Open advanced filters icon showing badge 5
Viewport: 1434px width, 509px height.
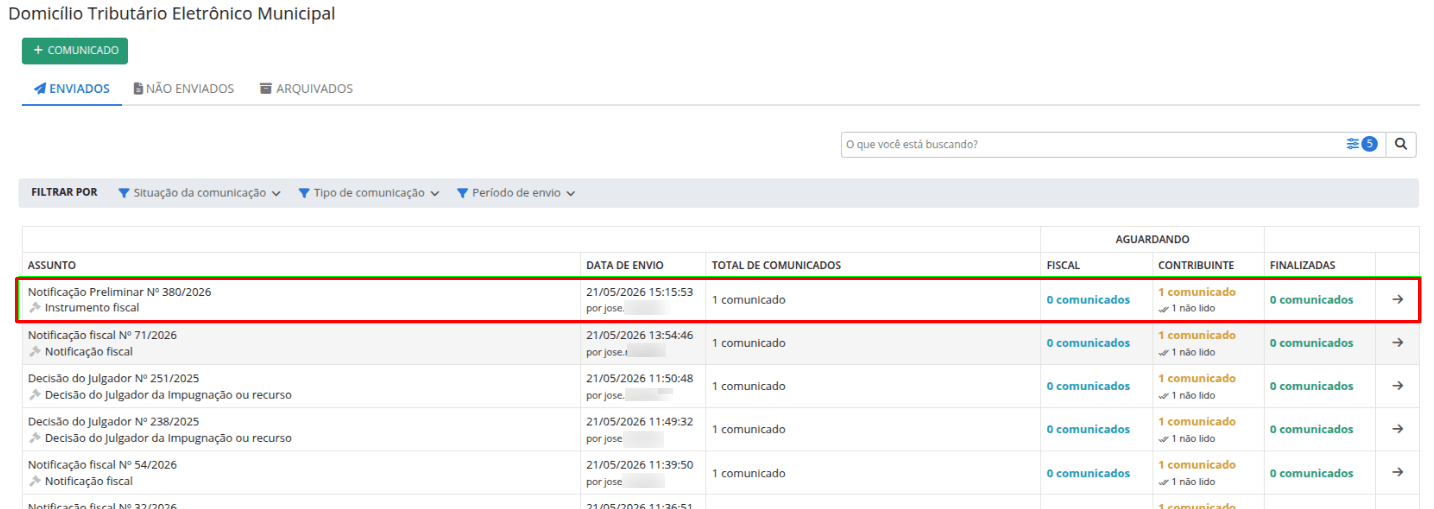point(1361,144)
